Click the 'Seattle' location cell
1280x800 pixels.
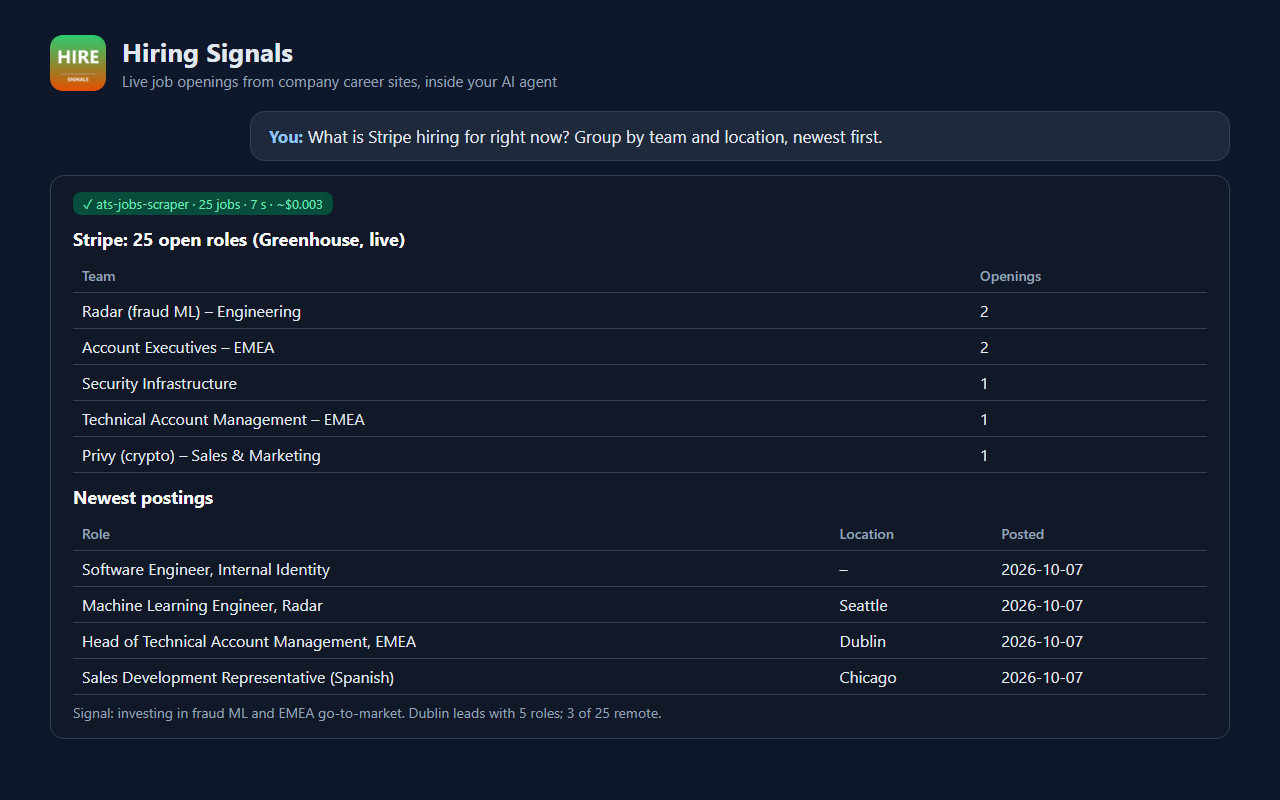[864, 605]
